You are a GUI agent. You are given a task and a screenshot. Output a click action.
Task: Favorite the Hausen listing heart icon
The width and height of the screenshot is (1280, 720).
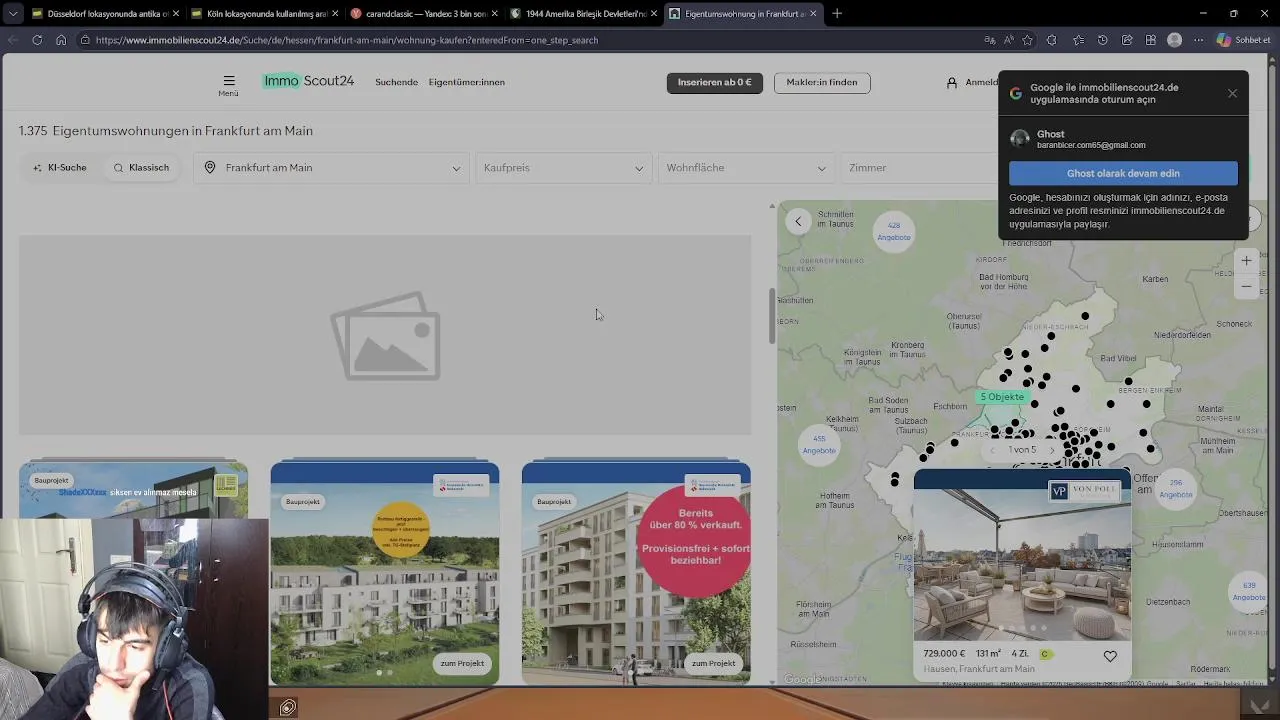1110,656
